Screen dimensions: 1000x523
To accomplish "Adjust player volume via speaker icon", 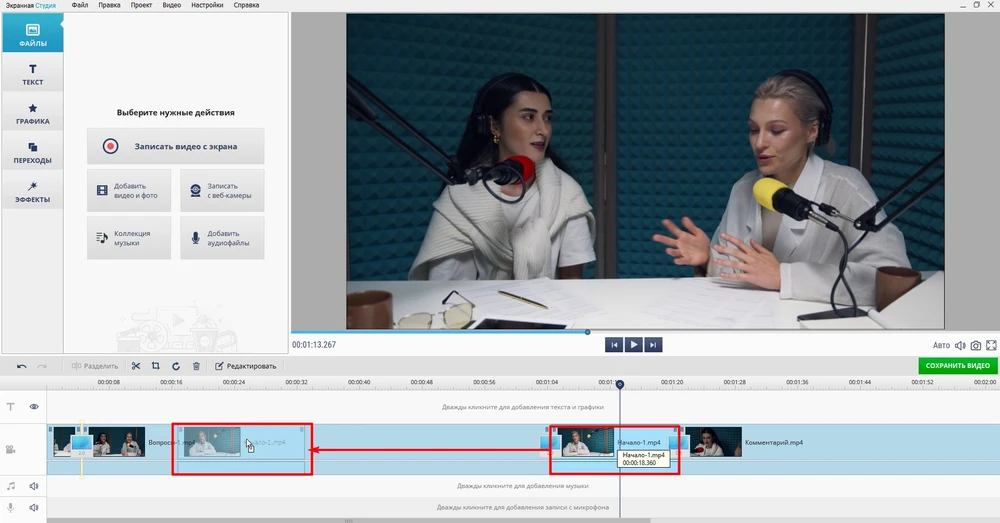I will click(x=960, y=345).
